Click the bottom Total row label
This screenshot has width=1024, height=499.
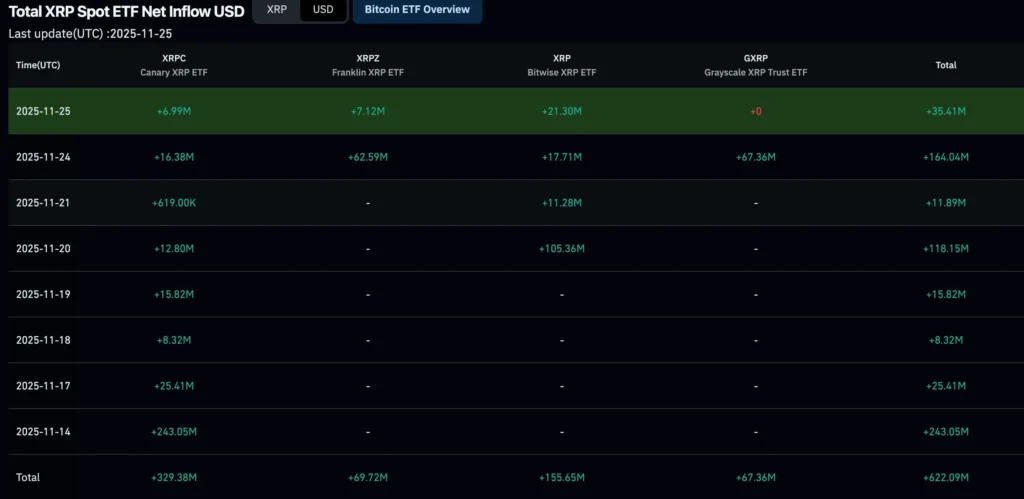pyautogui.click(x=28, y=478)
